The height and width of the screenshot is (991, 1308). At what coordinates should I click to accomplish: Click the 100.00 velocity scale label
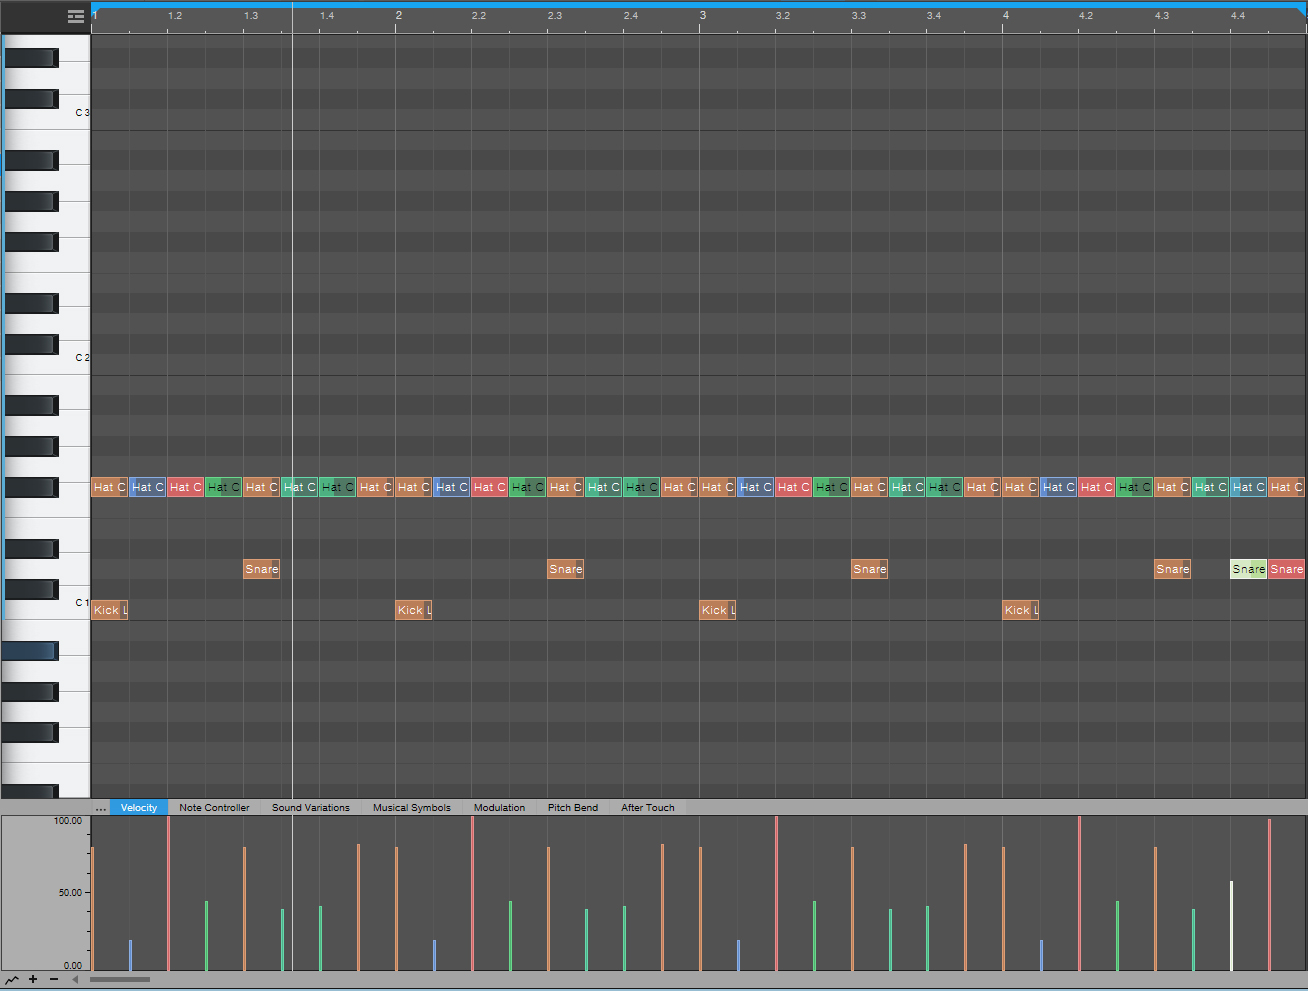point(68,821)
